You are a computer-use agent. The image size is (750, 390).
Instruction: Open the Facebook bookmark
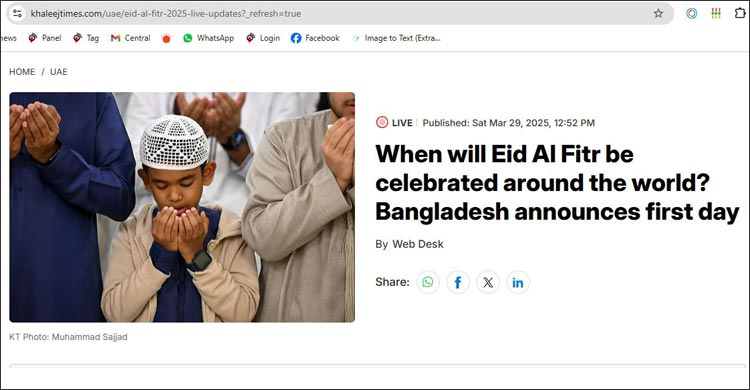pyautogui.click(x=315, y=38)
